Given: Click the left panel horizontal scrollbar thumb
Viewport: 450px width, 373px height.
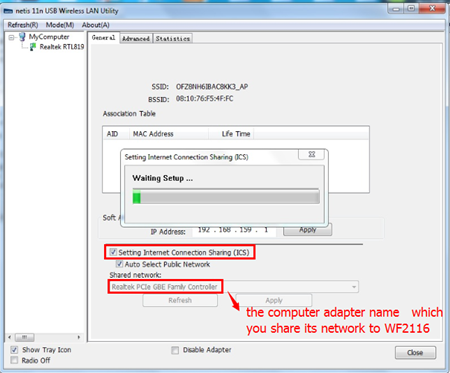Looking at the screenshot, I should (24, 337).
